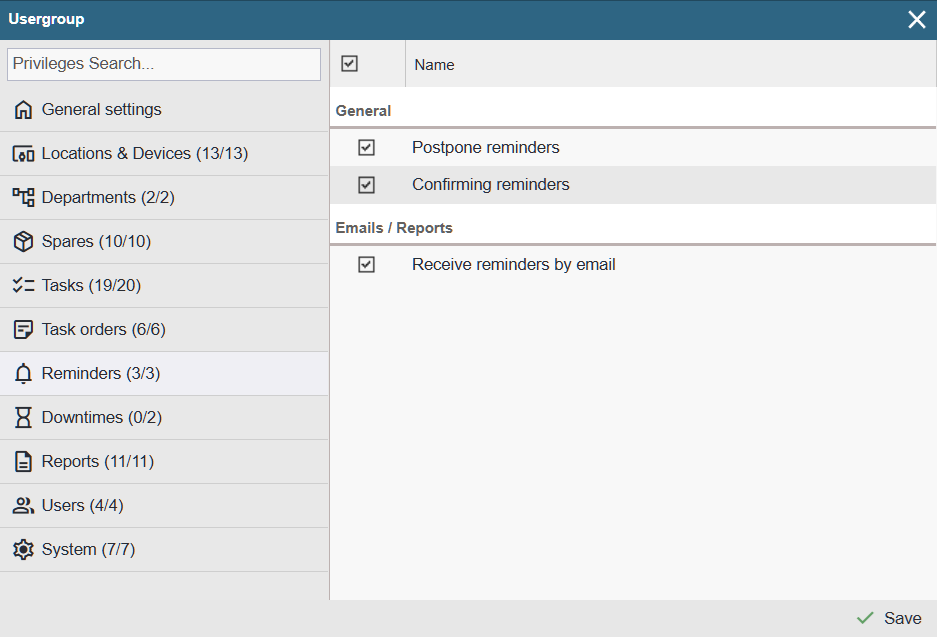Click the Privileges Search input field

point(164,64)
